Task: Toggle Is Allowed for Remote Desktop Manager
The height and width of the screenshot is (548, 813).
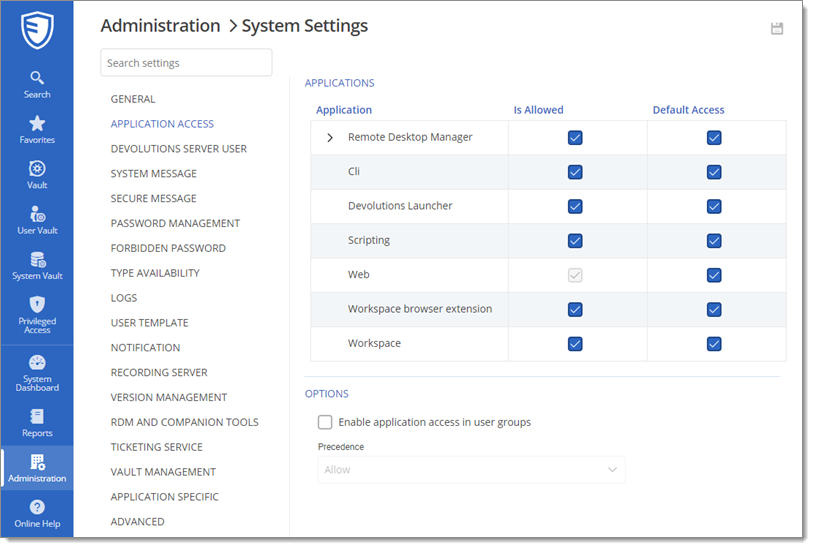Action: point(575,138)
